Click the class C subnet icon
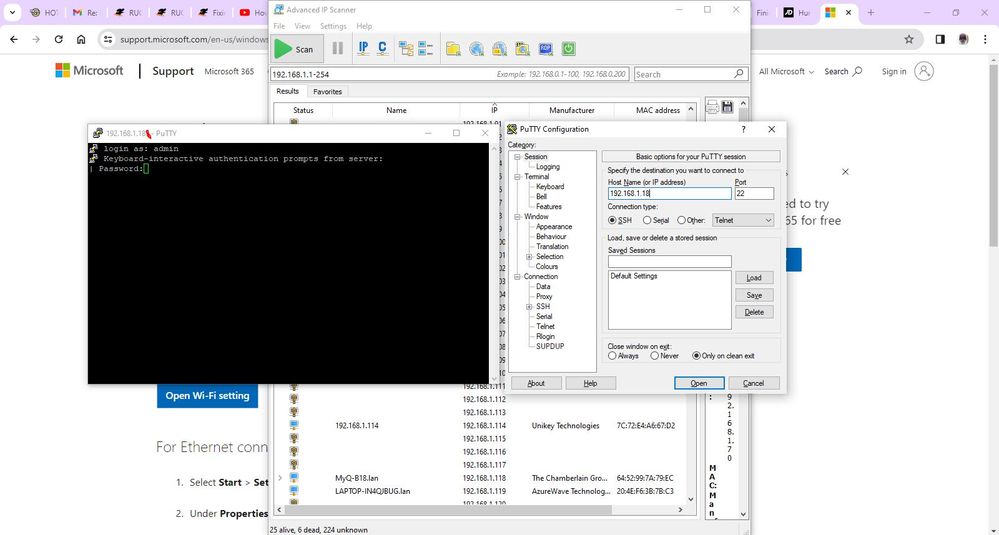The width and height of the screenshot is (999, 535). 383,49
